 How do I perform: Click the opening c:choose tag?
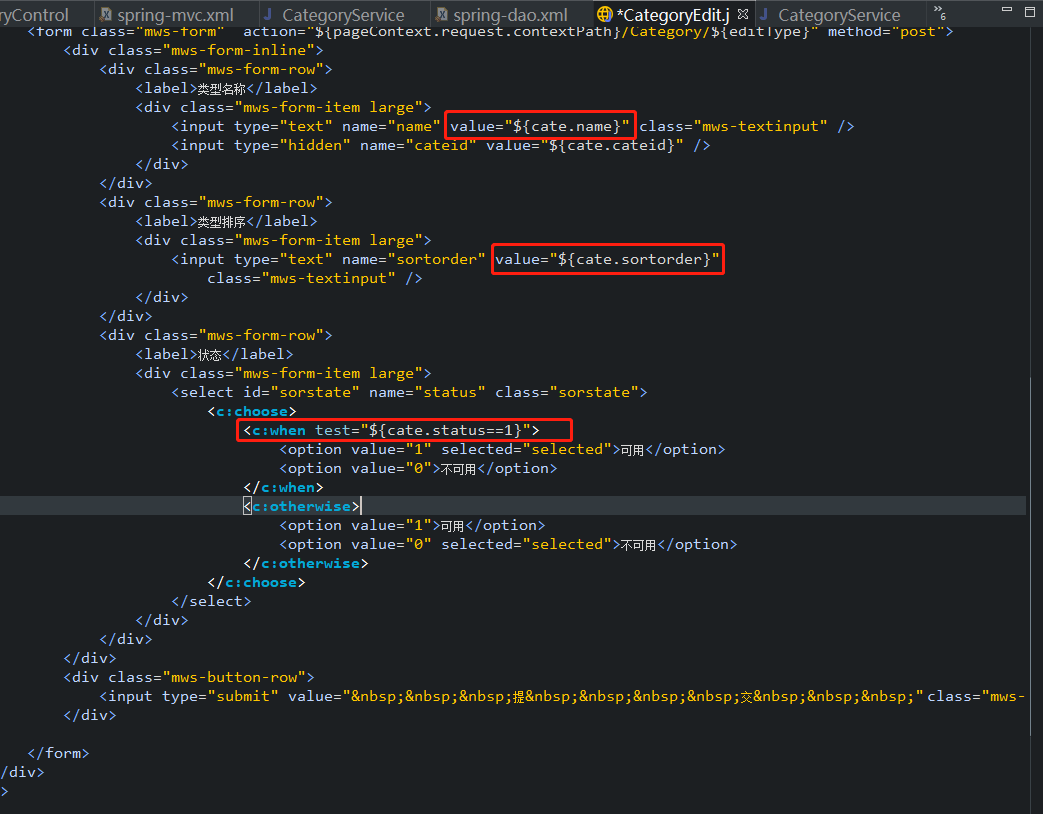click(x=252, y=412)
